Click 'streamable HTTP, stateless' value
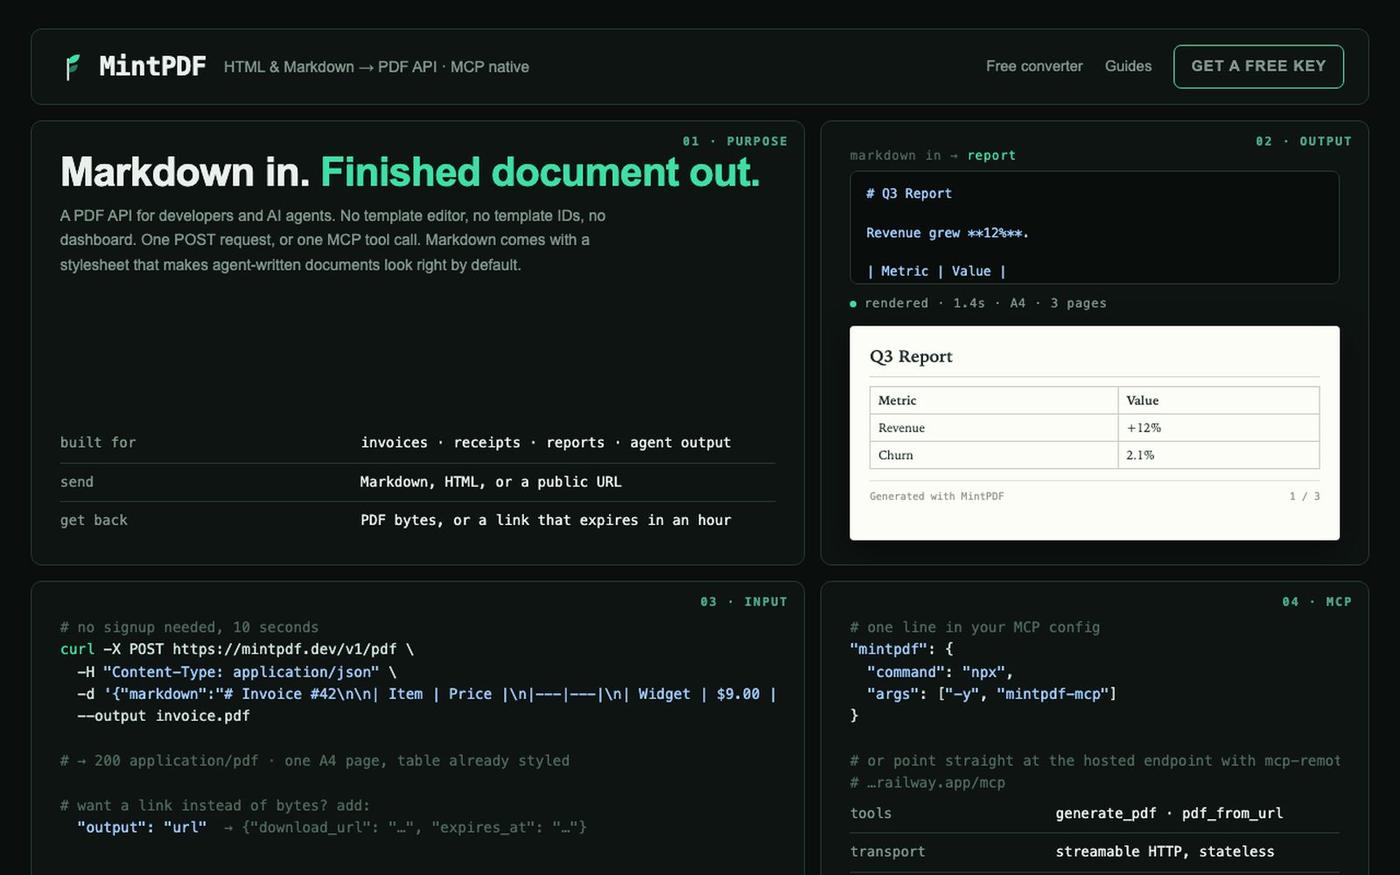This screenshot has width=1400, height=875. tap(1165, 851)
